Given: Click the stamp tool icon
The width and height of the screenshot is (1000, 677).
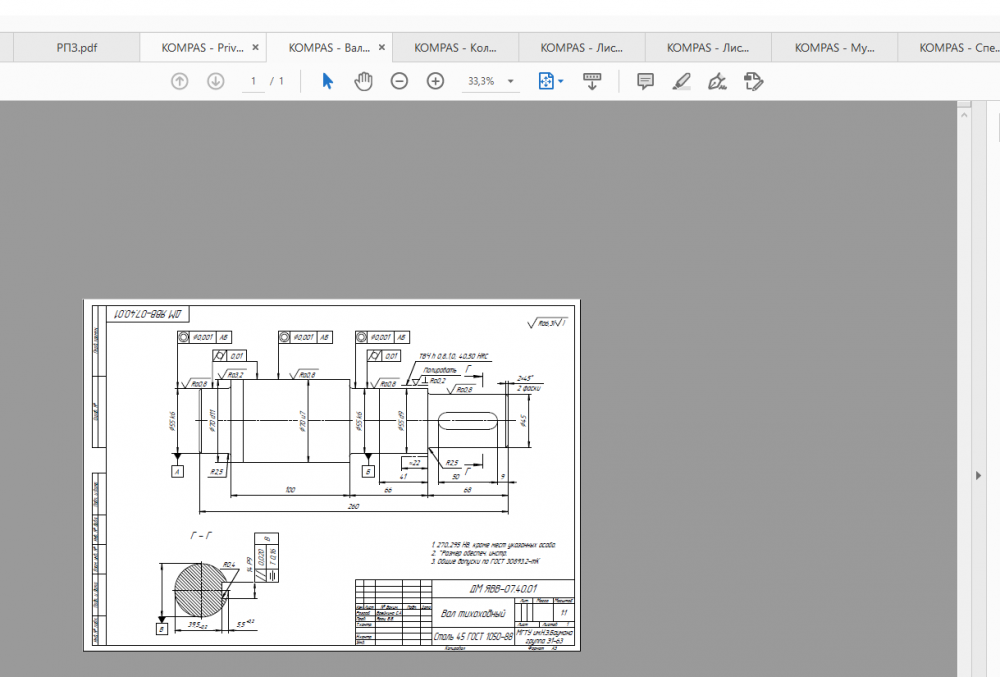Looking at the screenshot, I should pyautogui.click(x=753, y=81).
